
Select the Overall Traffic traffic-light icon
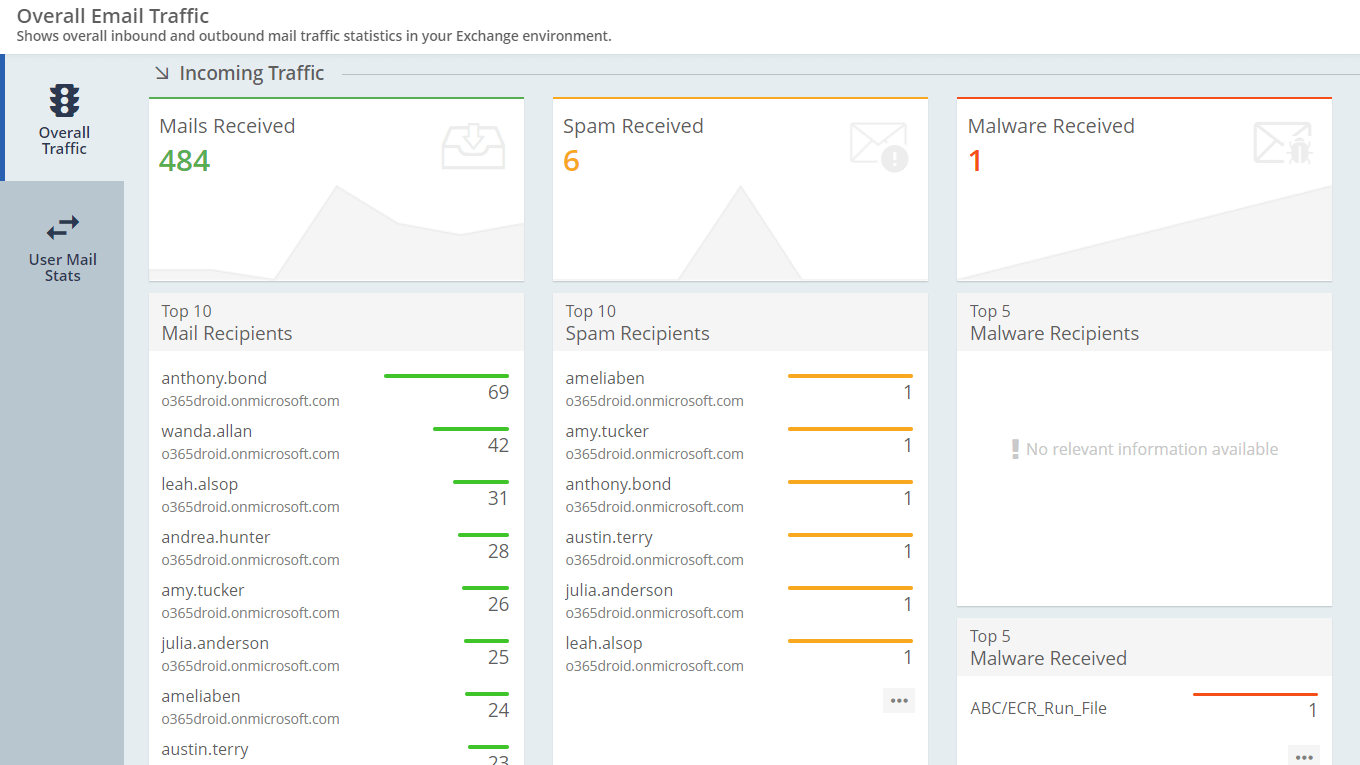point(64,100)
